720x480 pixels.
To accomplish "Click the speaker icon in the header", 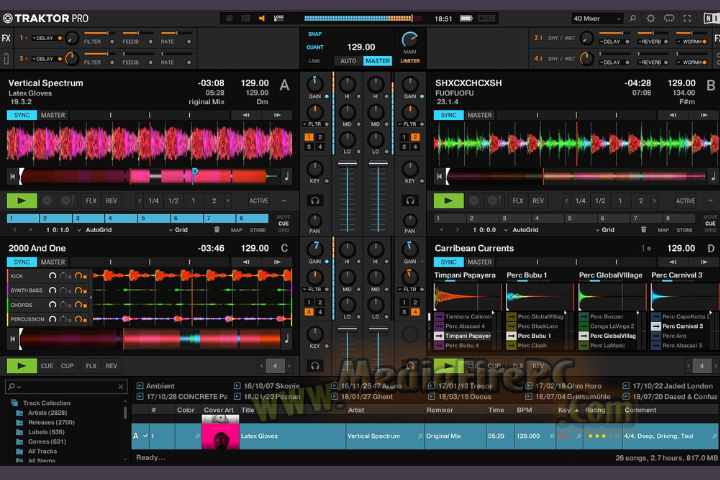I will coord(261,18).
